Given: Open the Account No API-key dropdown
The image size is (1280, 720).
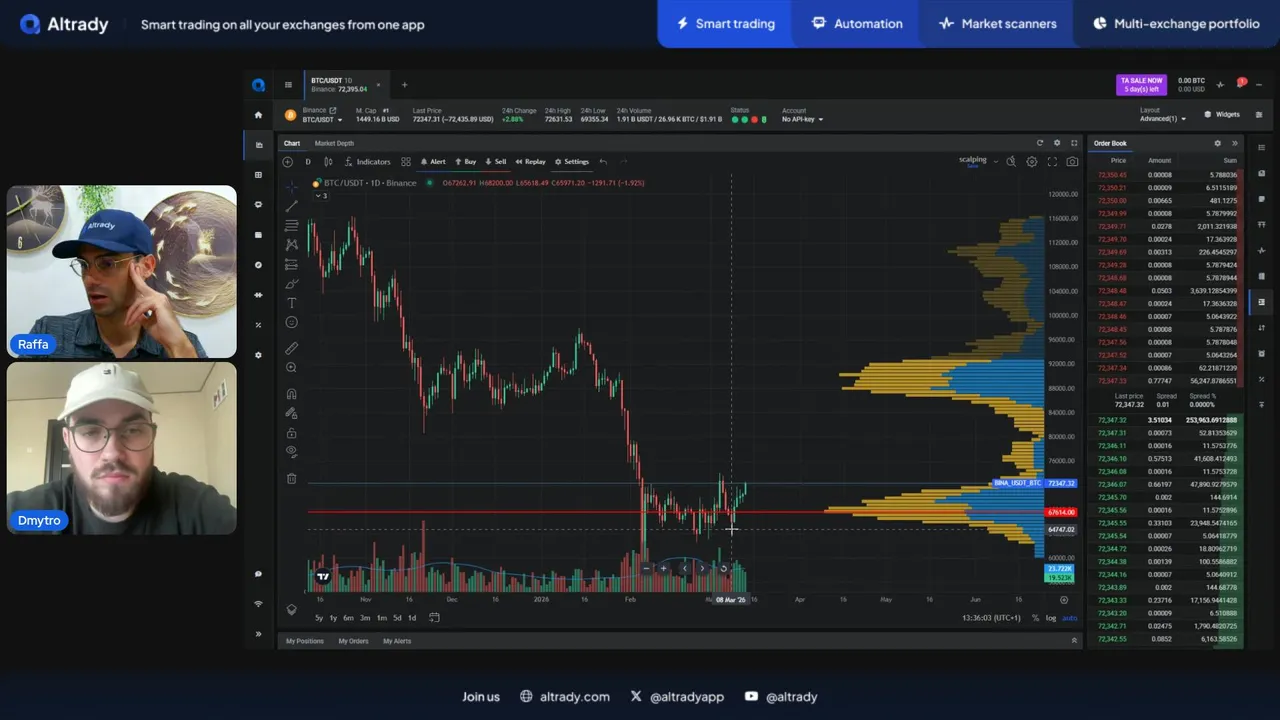Looking at the screenshot, I should [803, 119].
